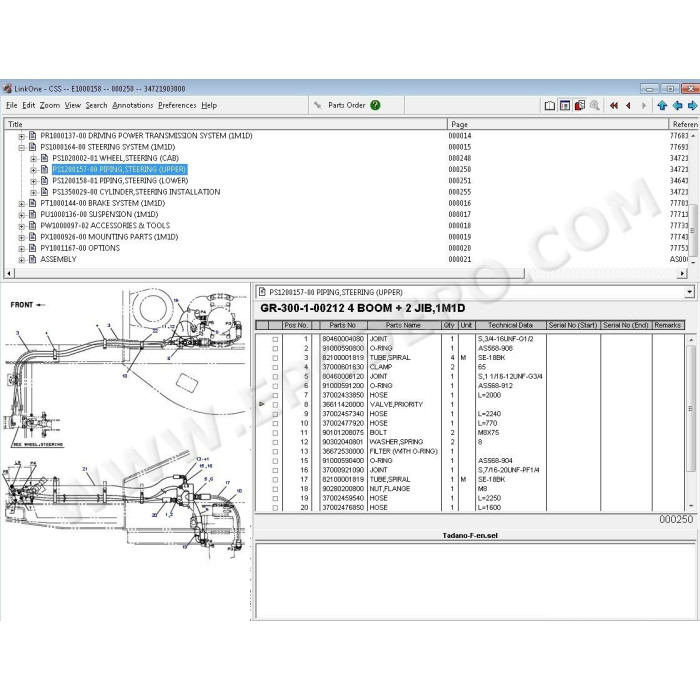Click document icon beside OPTIONS entry
Image resolution: width=700 pixels, height=700 pixels.
32,248
